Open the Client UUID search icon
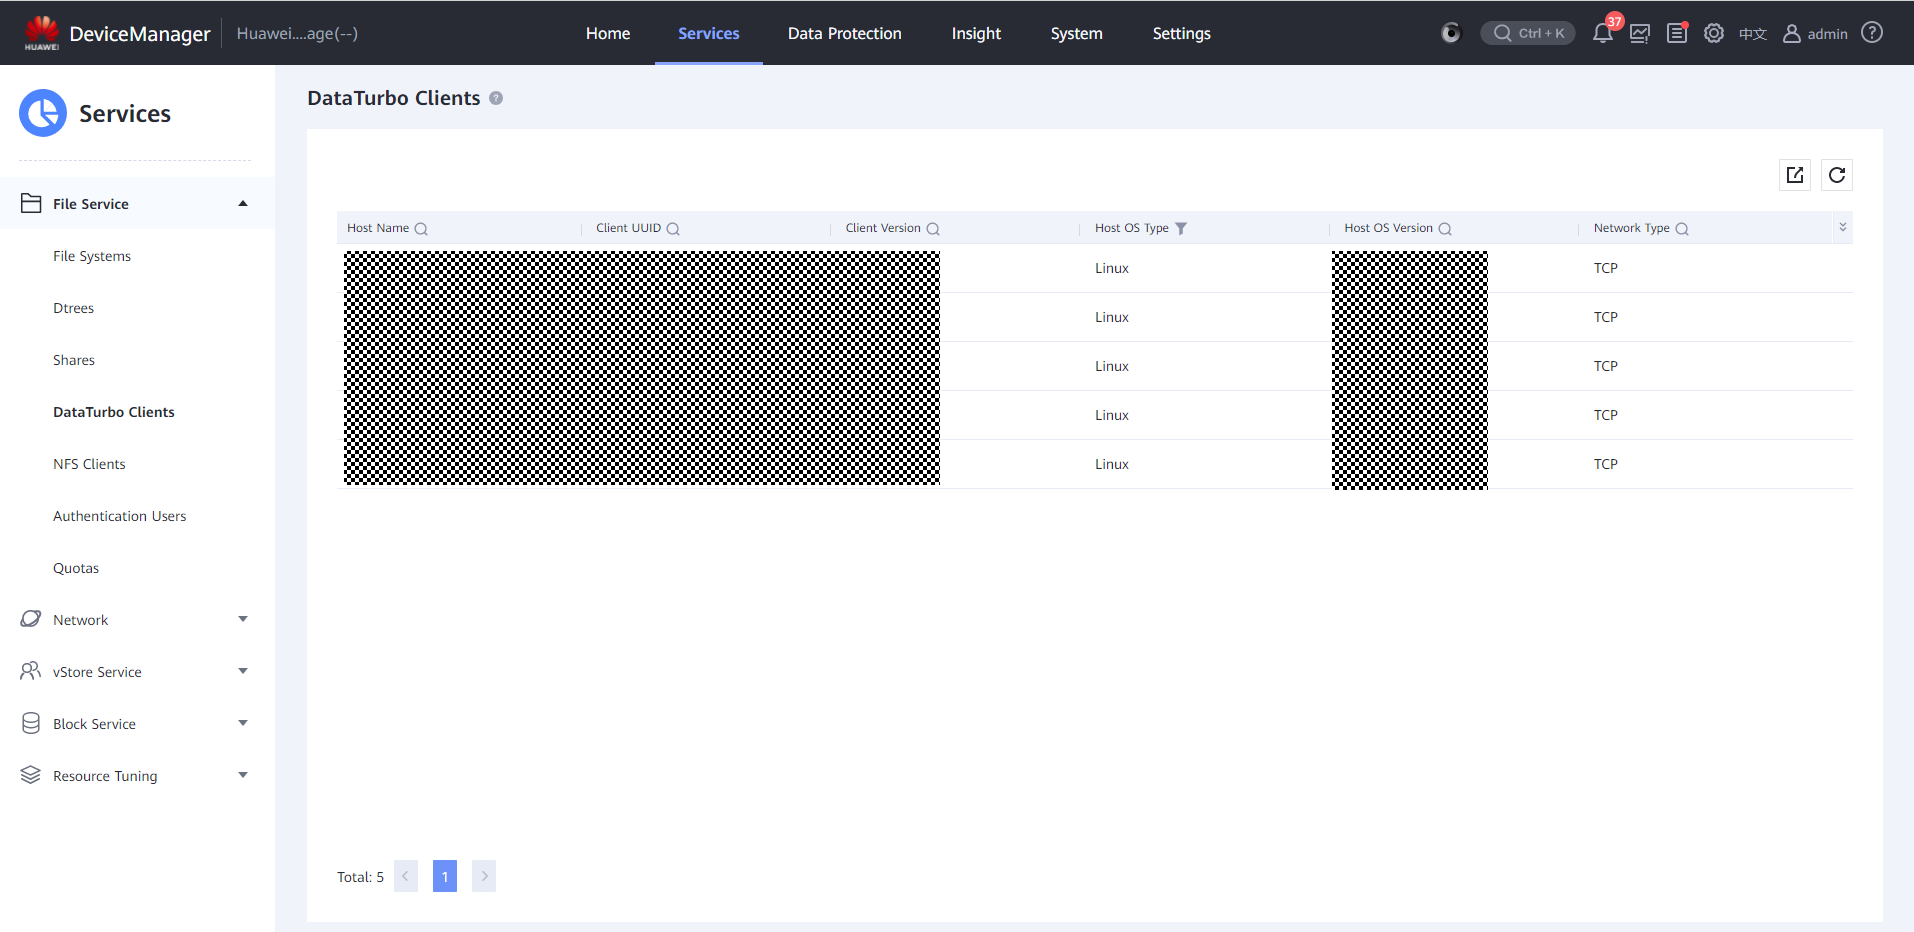This screenshot has height=932, width=1914. [673, 229]
